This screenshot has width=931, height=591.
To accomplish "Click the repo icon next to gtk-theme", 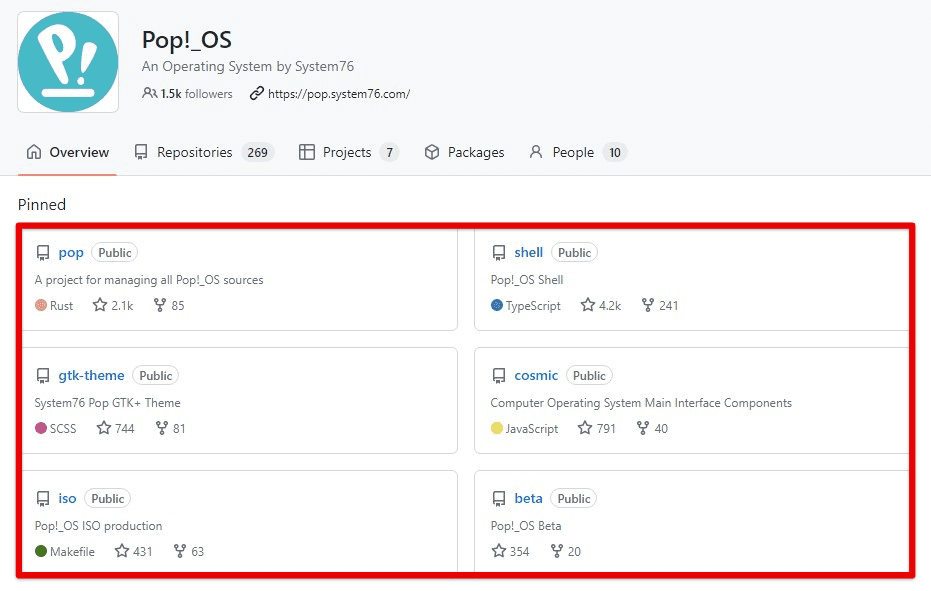I will point(43,376).
